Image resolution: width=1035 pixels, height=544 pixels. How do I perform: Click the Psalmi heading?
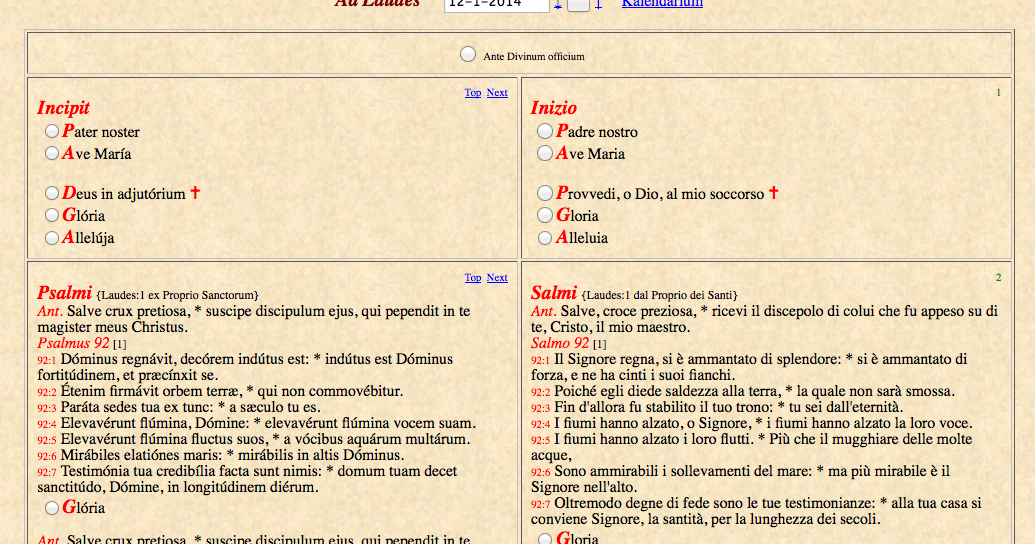(x=64, y=292)
